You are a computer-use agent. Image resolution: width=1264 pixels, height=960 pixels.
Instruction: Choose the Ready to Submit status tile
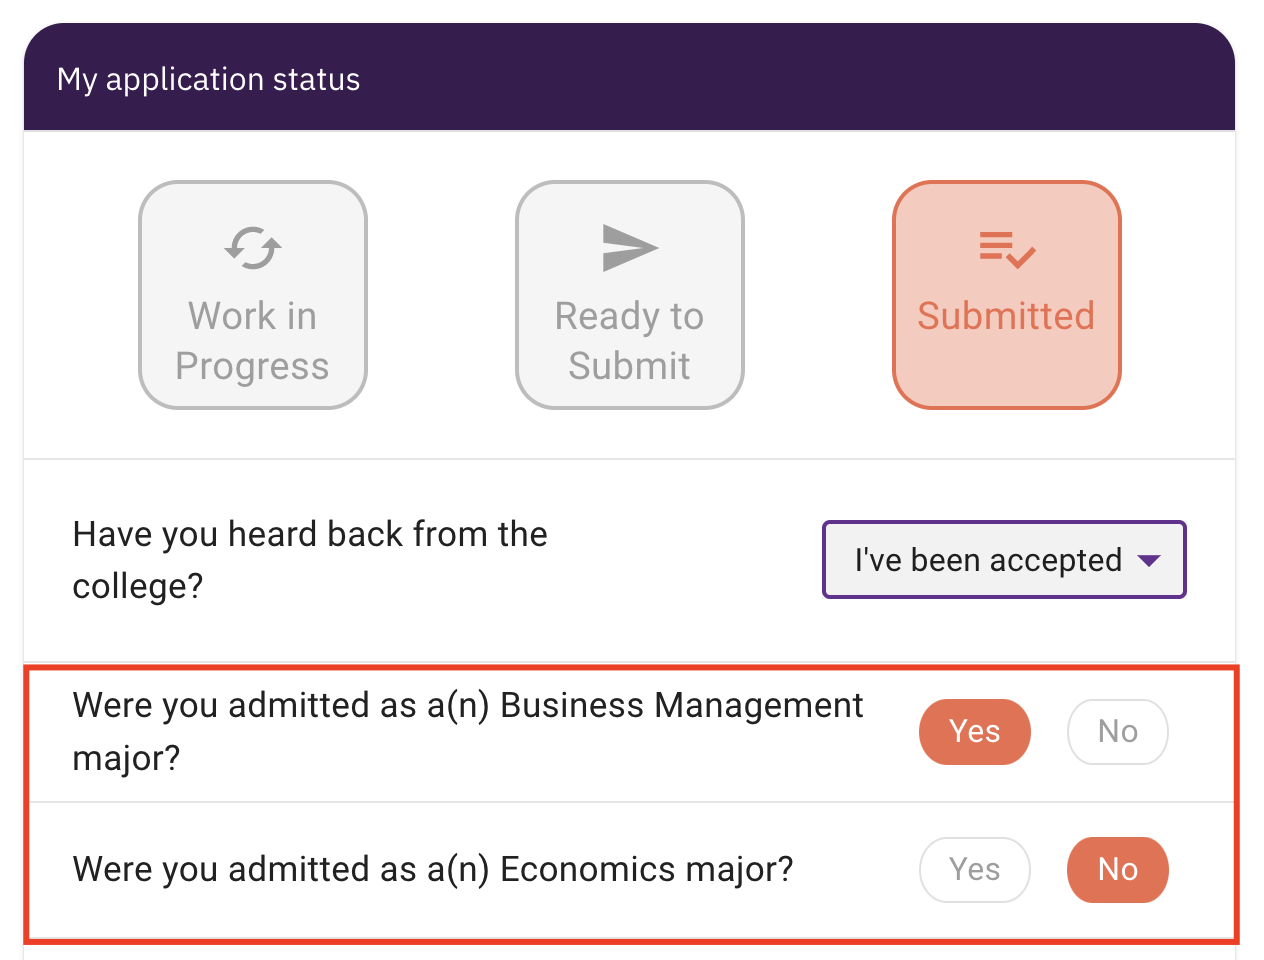630,295
